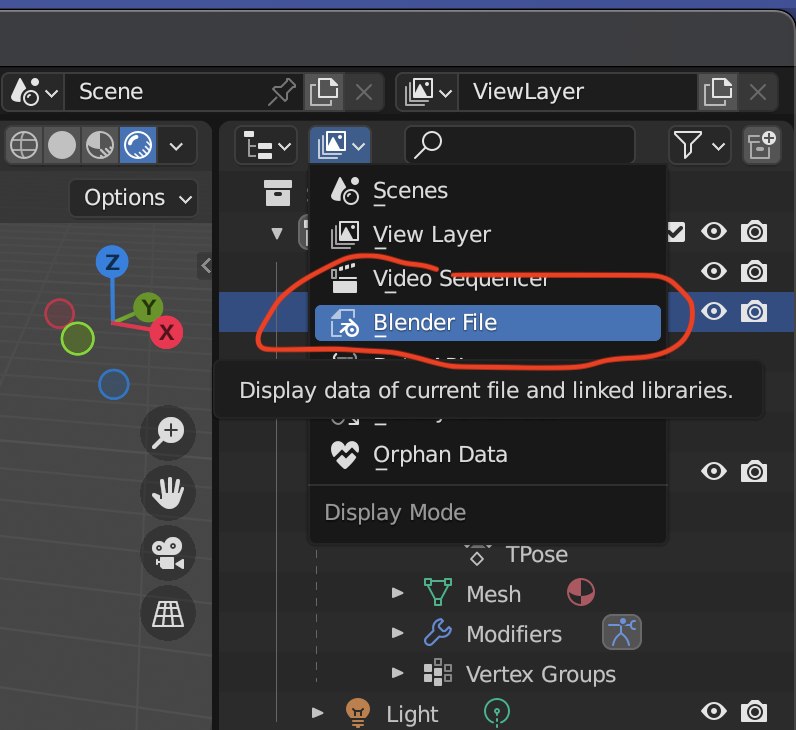Image resolution: width=796 pixels, height=730 pixels.
Task: Click the armature modifier icon
Action: (x=622, y=633)
